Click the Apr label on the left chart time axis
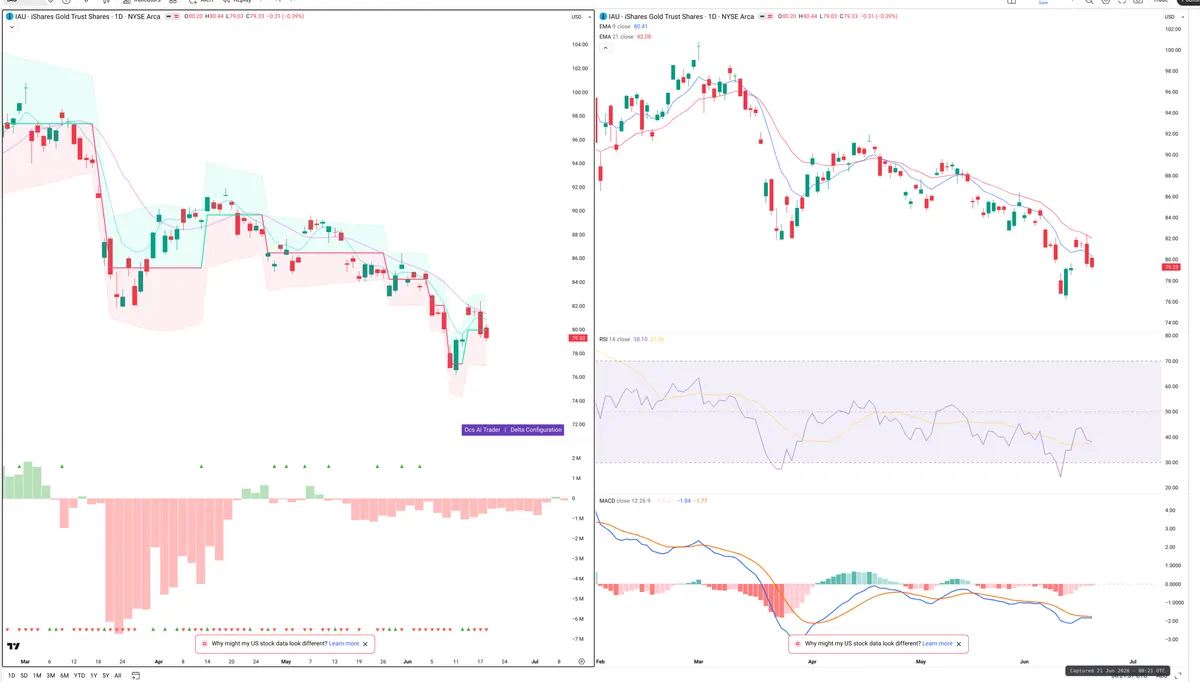The width and height of the screenshot is (1200, 682). pos(159,662)
